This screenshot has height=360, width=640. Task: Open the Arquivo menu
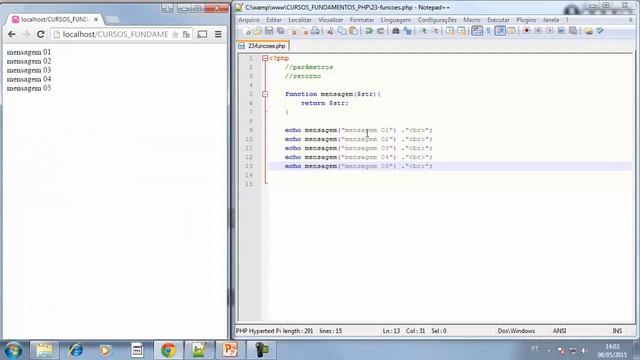tap(249, 20)
